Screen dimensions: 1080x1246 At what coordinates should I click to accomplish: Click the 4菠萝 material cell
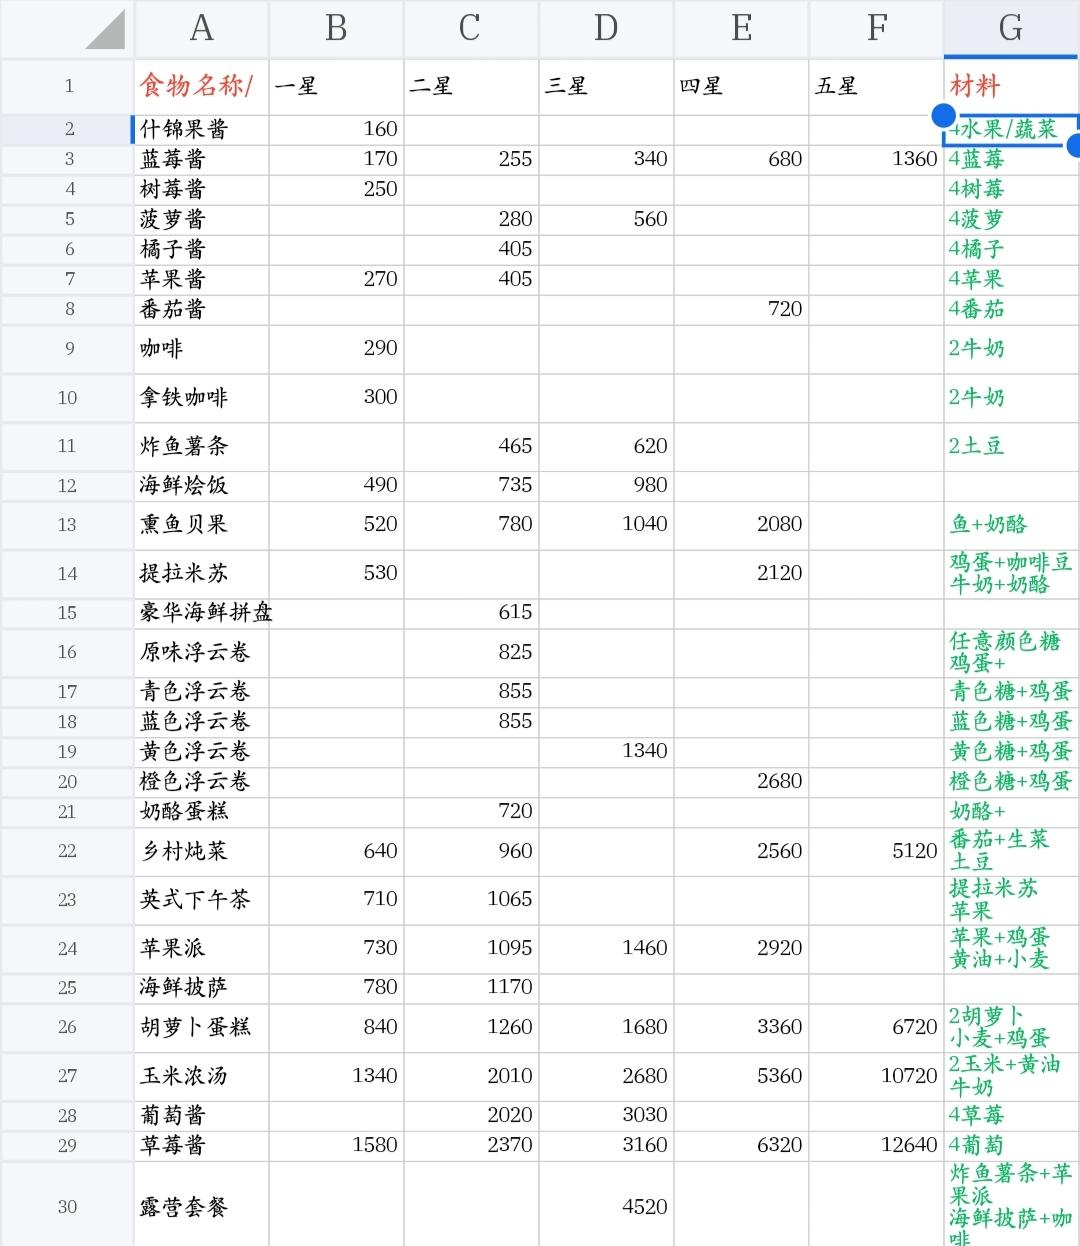tap(1011, 219)
